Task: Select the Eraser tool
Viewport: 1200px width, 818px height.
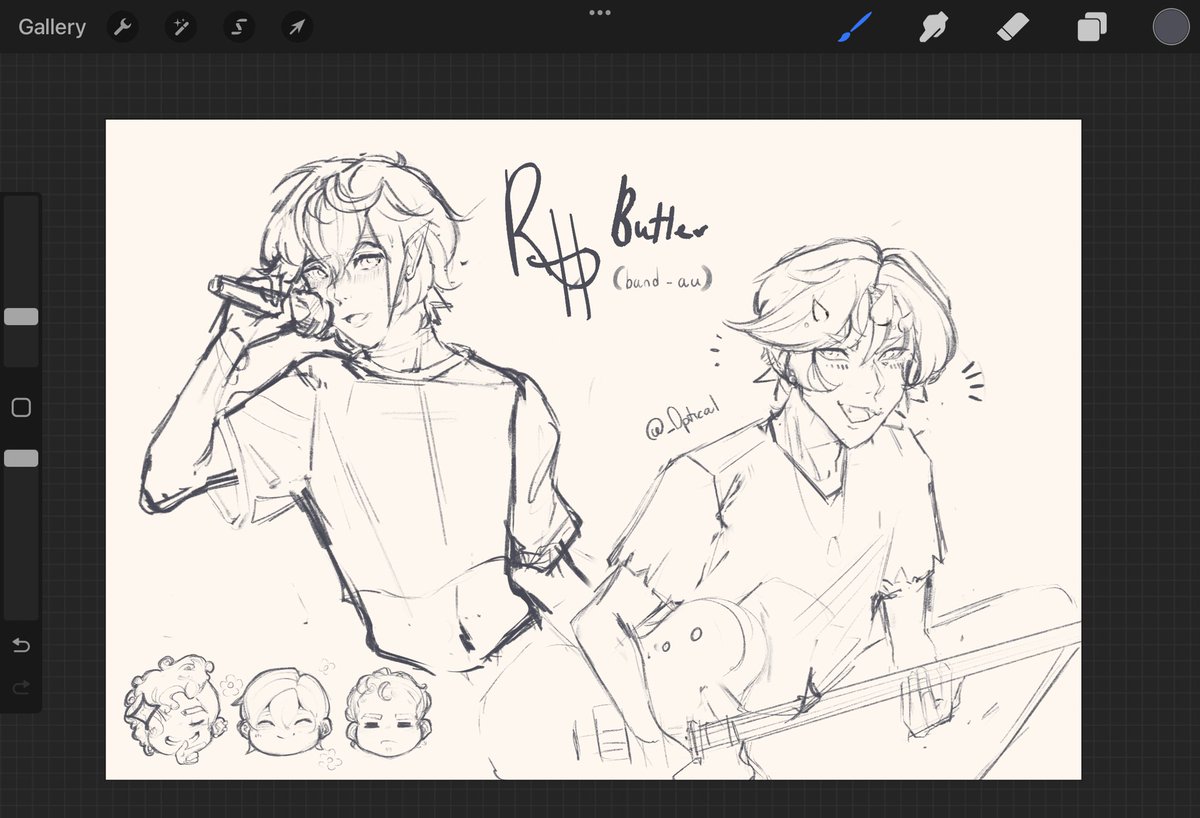Action: coord(1013,27)
